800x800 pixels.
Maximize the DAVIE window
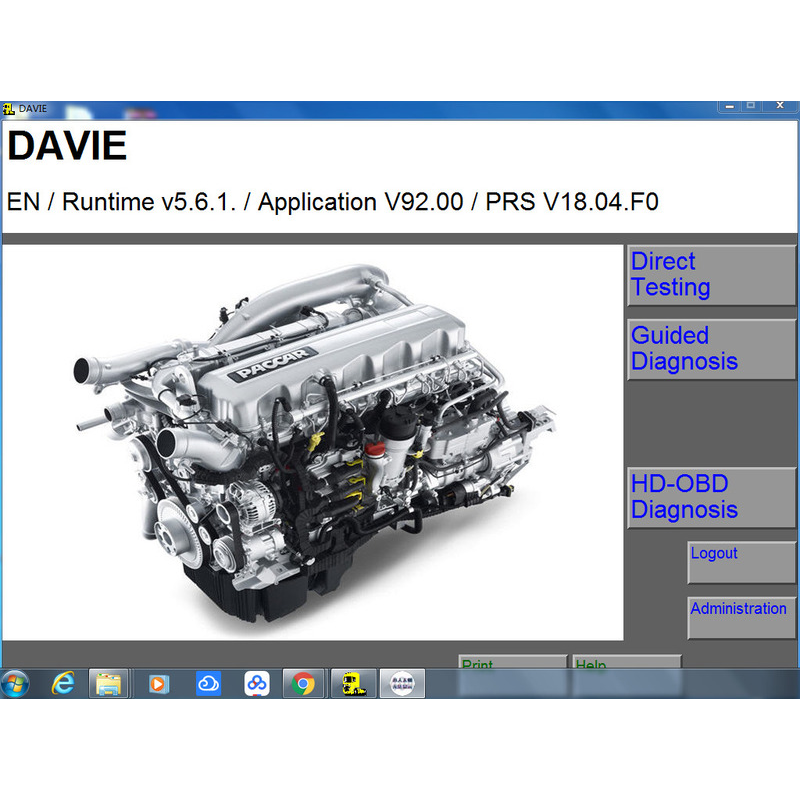click(x=751, y=106)
